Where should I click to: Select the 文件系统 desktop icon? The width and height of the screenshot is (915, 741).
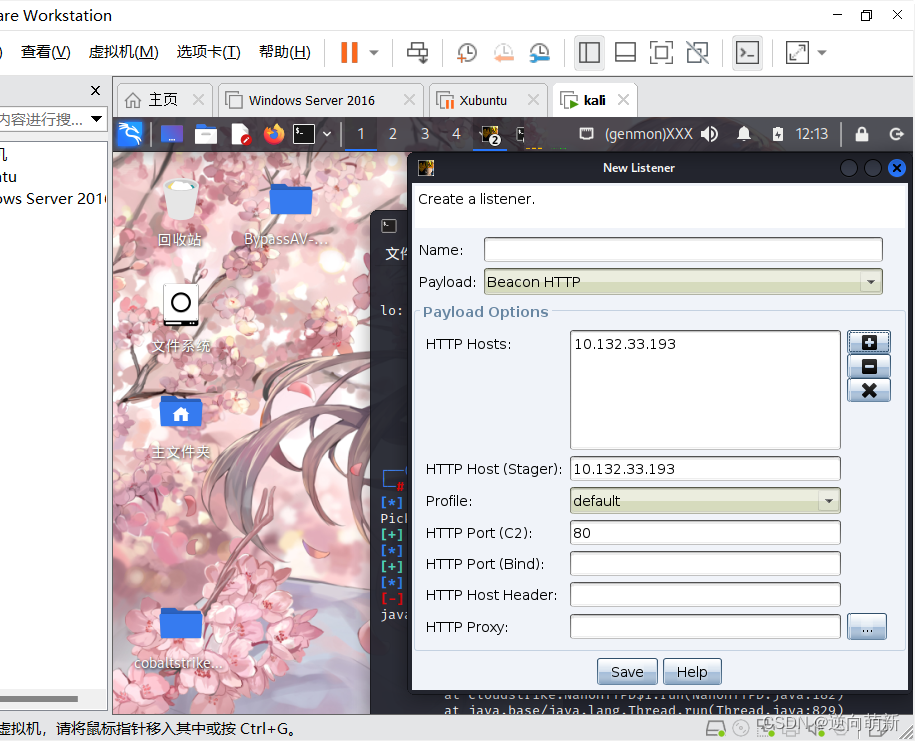181,319
